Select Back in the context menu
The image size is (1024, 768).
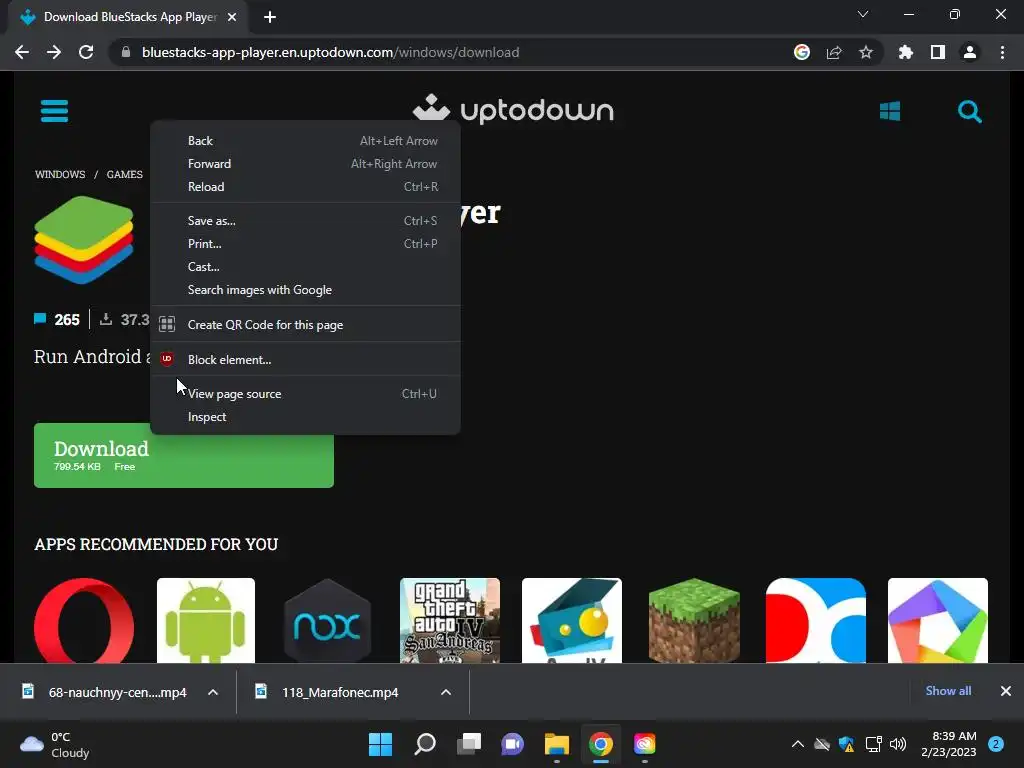[305, 140]
